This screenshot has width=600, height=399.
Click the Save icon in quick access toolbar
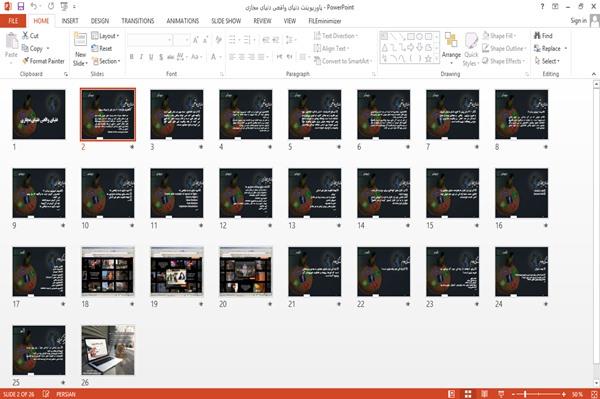pyautogui.click(x=21, y=6)
